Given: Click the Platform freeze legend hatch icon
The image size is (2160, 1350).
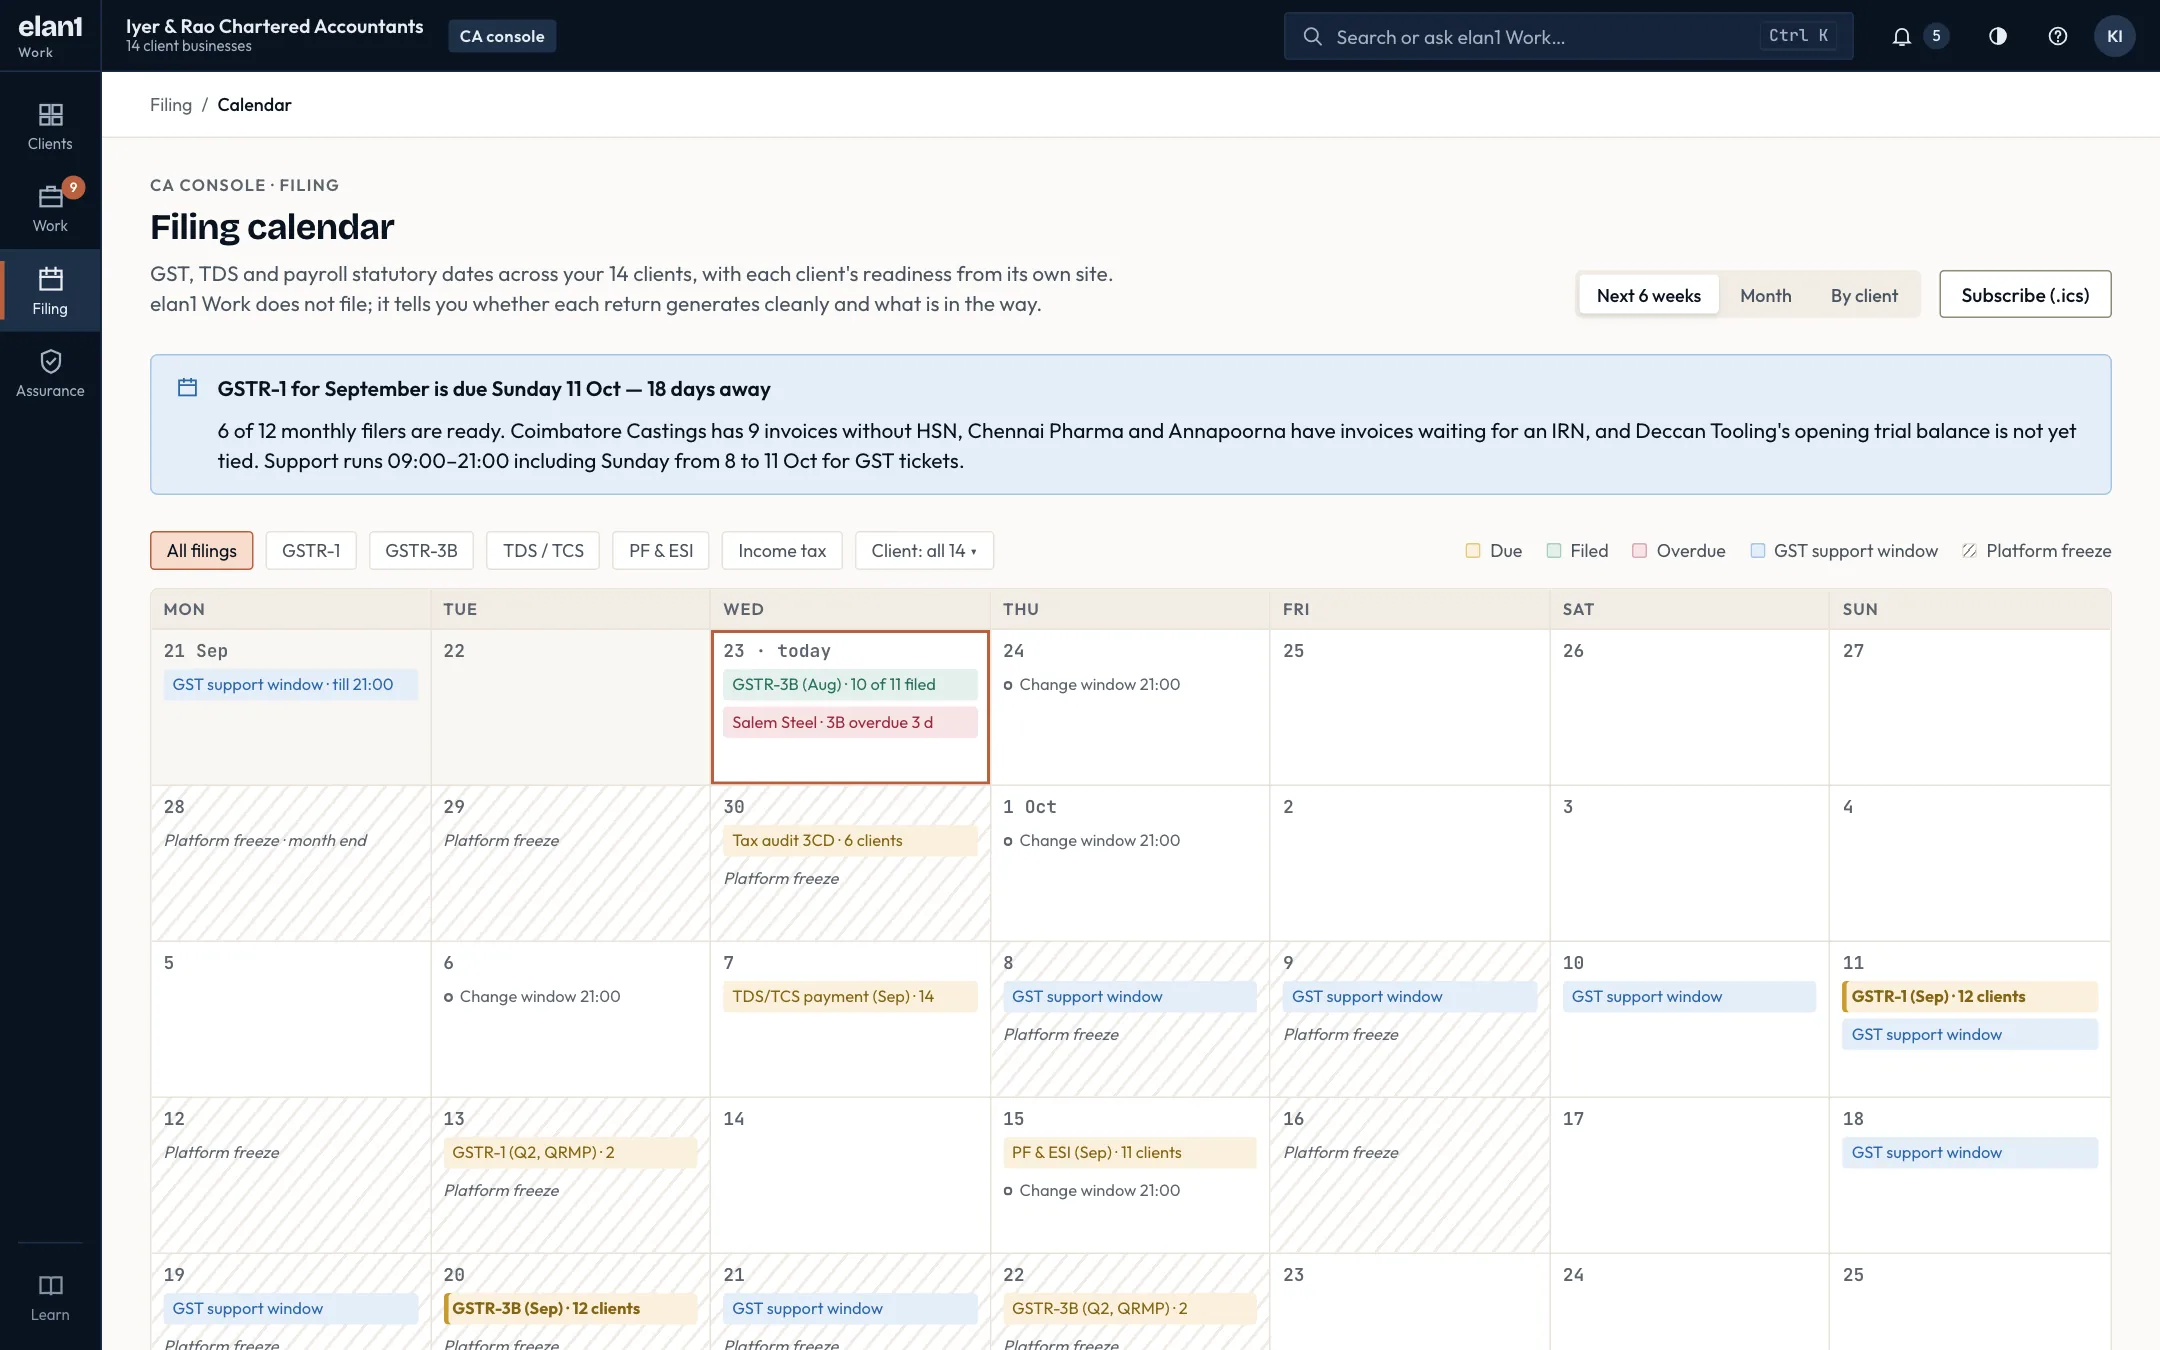Looking at the screenshot, I should pos(1969,551).
